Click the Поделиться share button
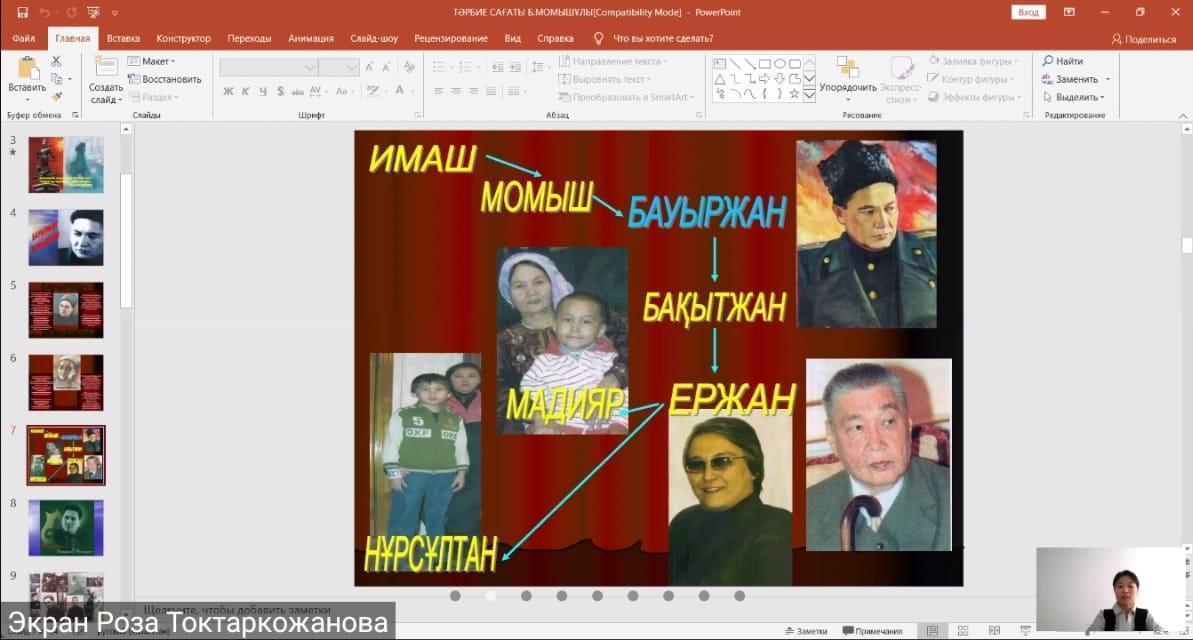The width and height of the screenshot is (1193, 640). pyautogui.click(x=1144, y=39)
